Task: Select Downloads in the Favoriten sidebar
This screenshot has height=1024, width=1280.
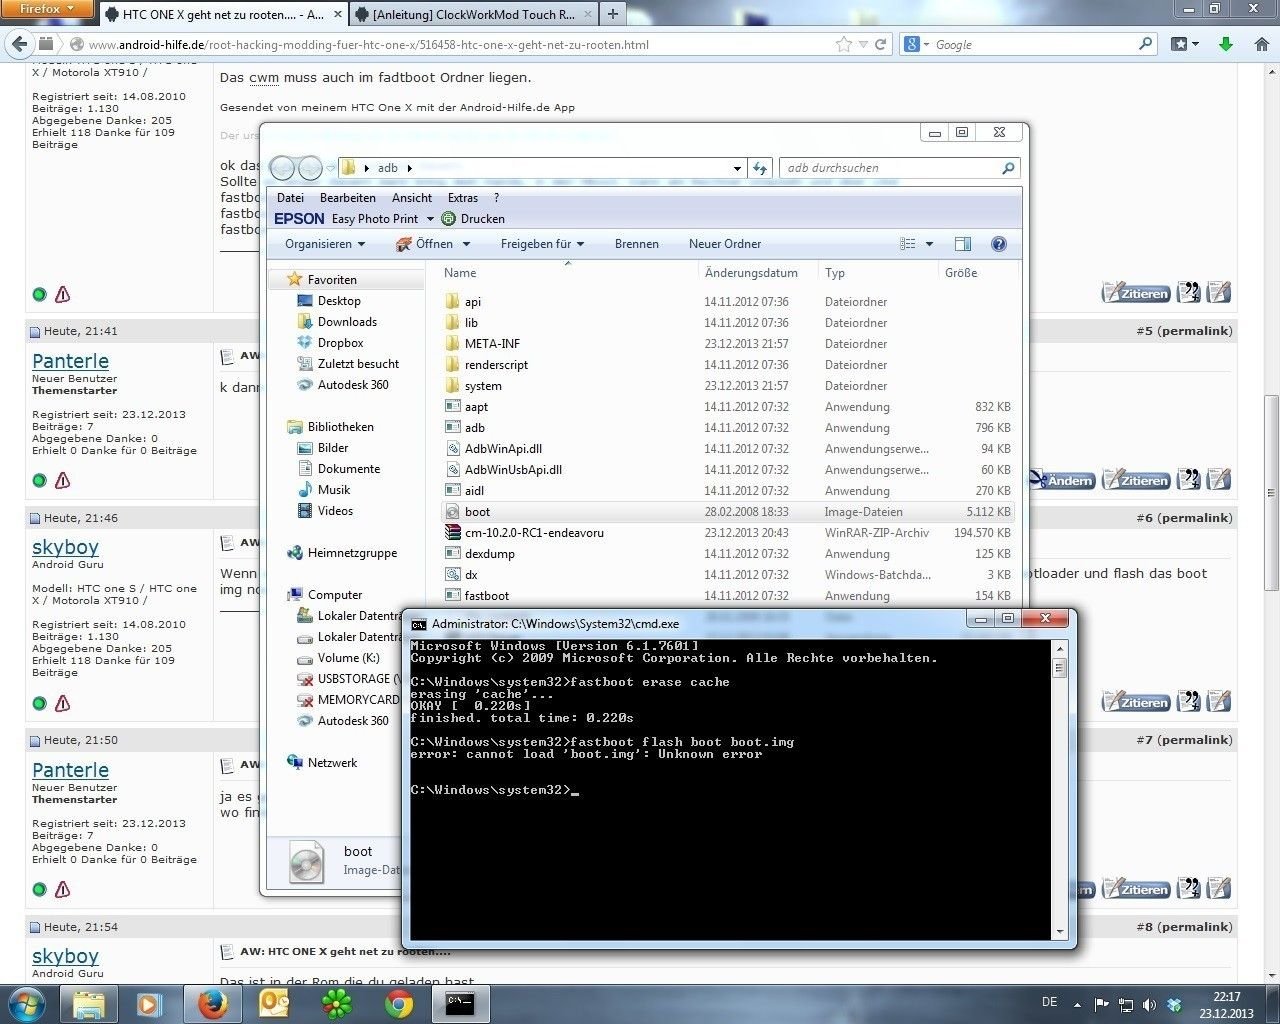Action: pos(347,322)
